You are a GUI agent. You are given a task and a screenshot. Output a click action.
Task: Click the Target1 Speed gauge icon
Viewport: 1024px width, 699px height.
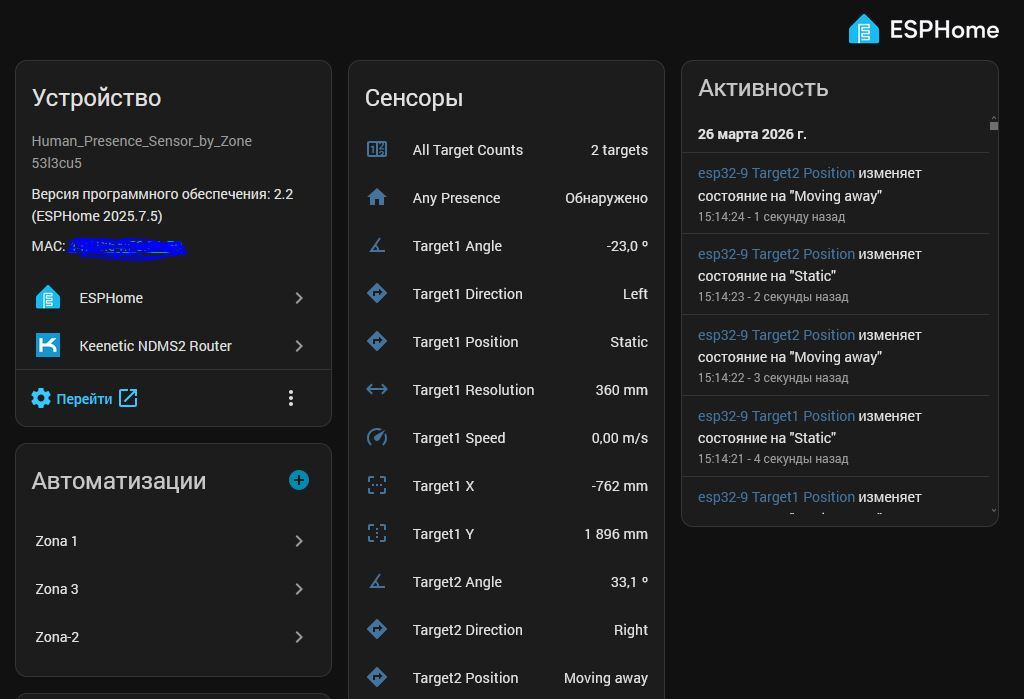[x=377, y=438]
